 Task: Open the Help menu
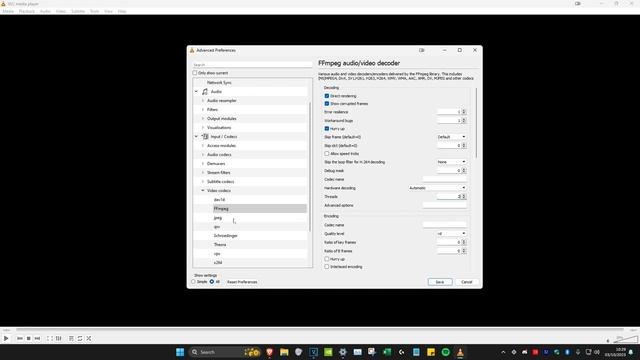[122, 11]
